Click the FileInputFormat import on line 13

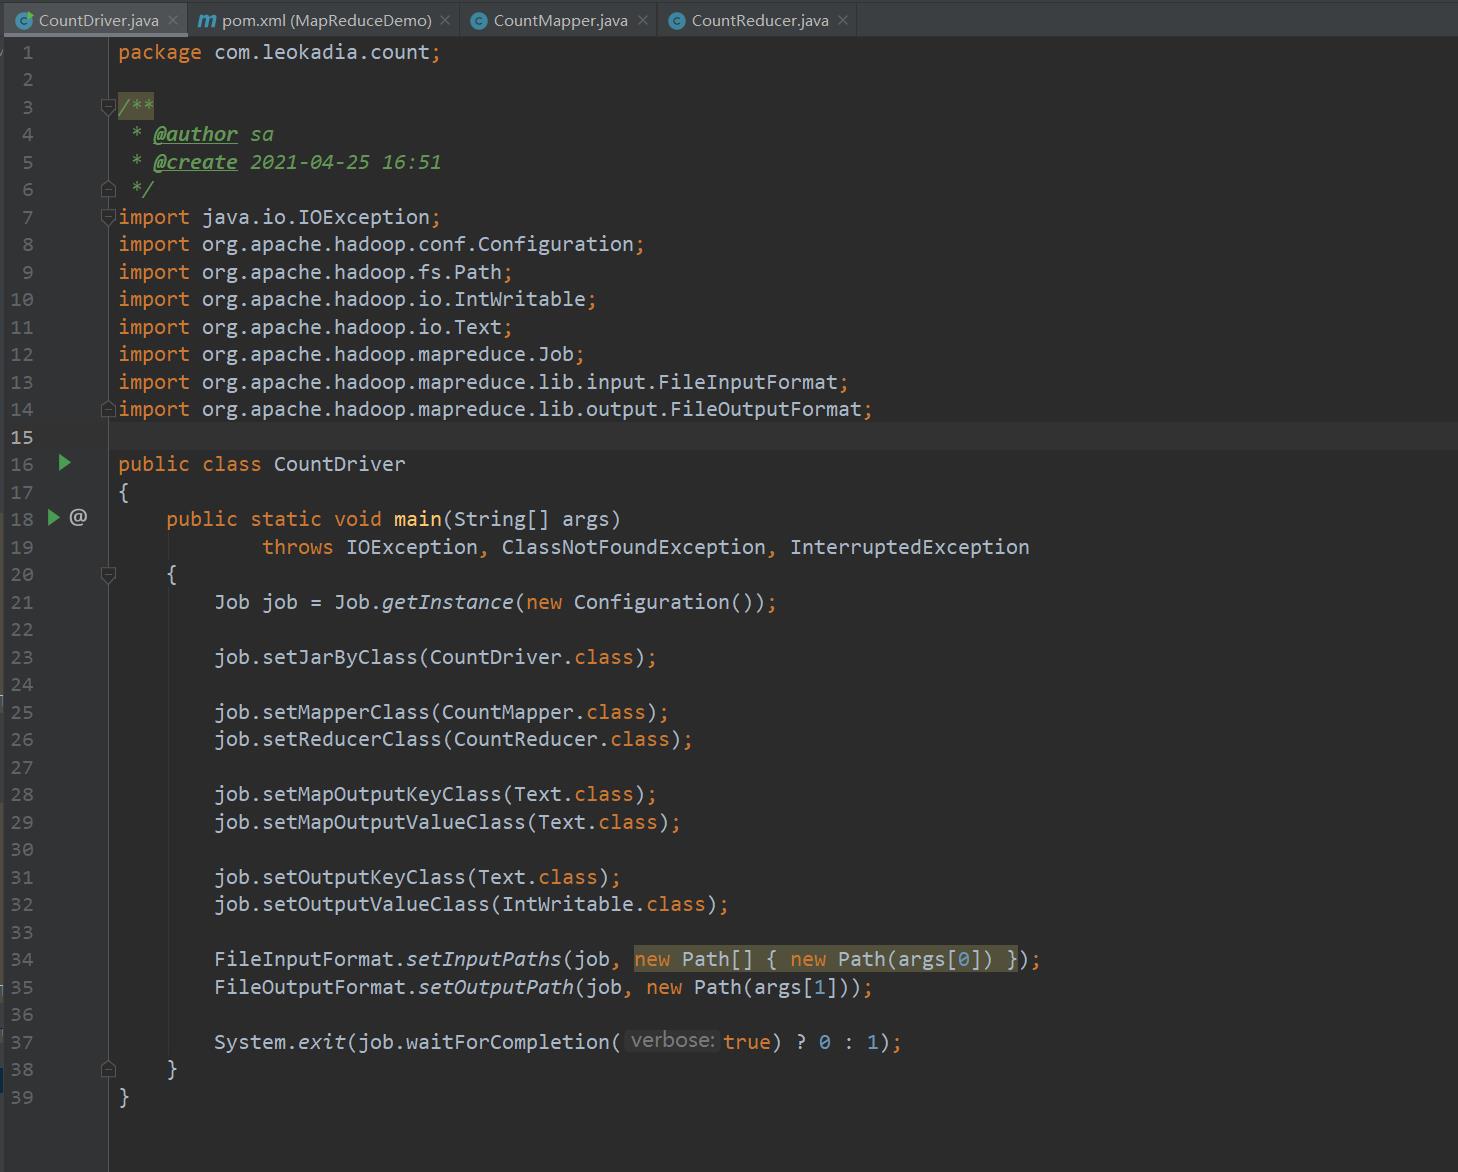click(x=520, y=382)
